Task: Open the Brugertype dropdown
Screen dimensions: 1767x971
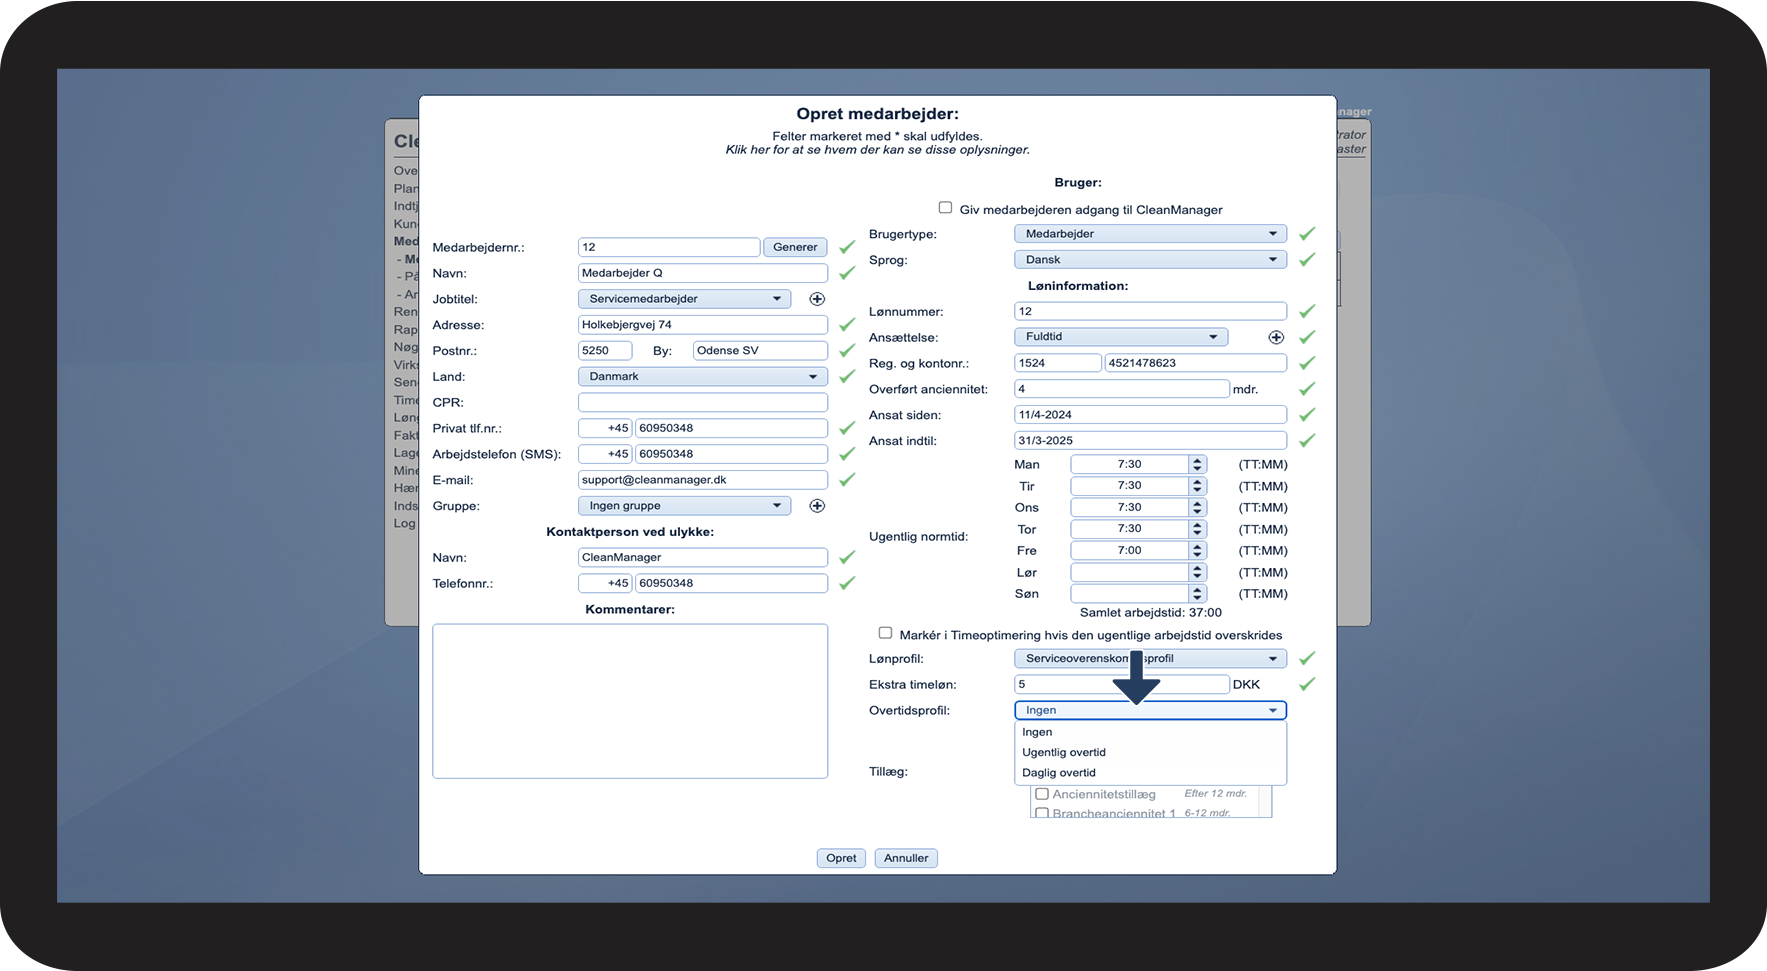Action: [x=1150, y=234]
